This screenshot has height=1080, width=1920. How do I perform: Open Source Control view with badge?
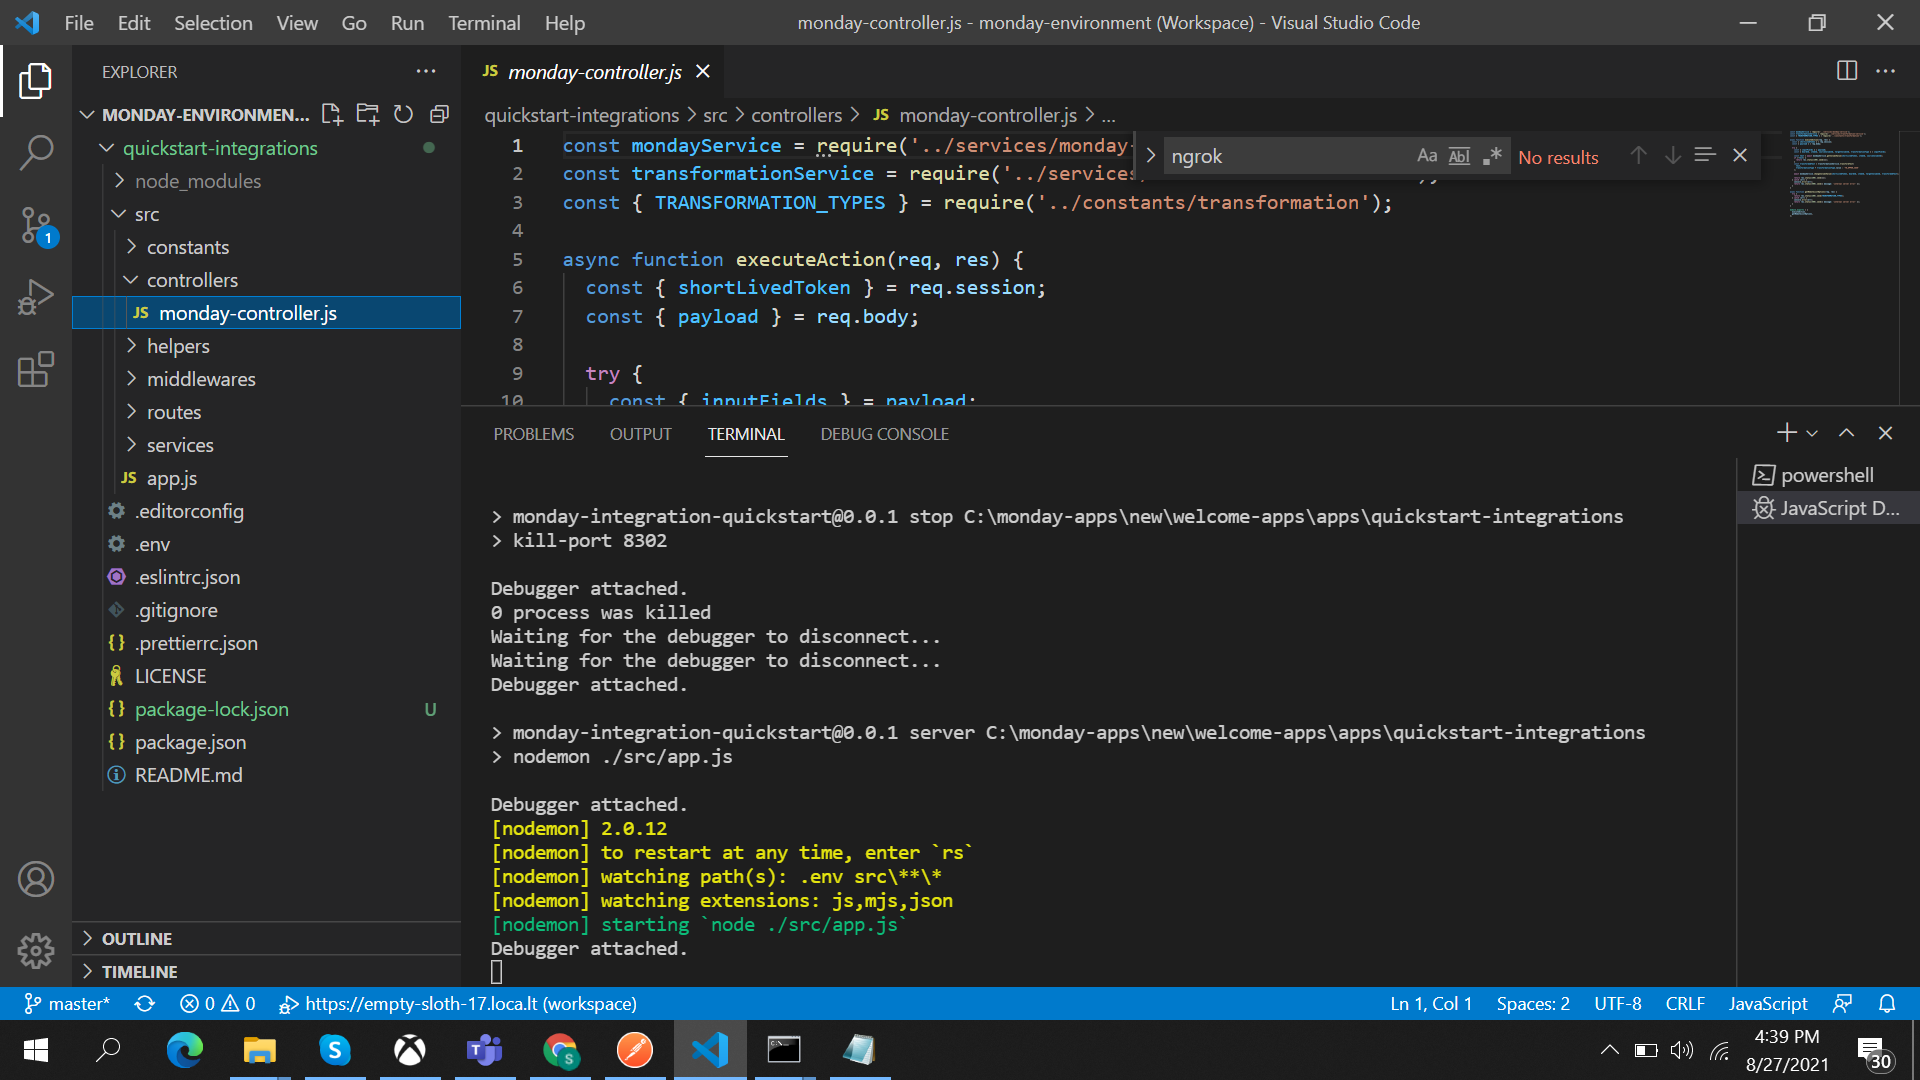click(36, 226)
